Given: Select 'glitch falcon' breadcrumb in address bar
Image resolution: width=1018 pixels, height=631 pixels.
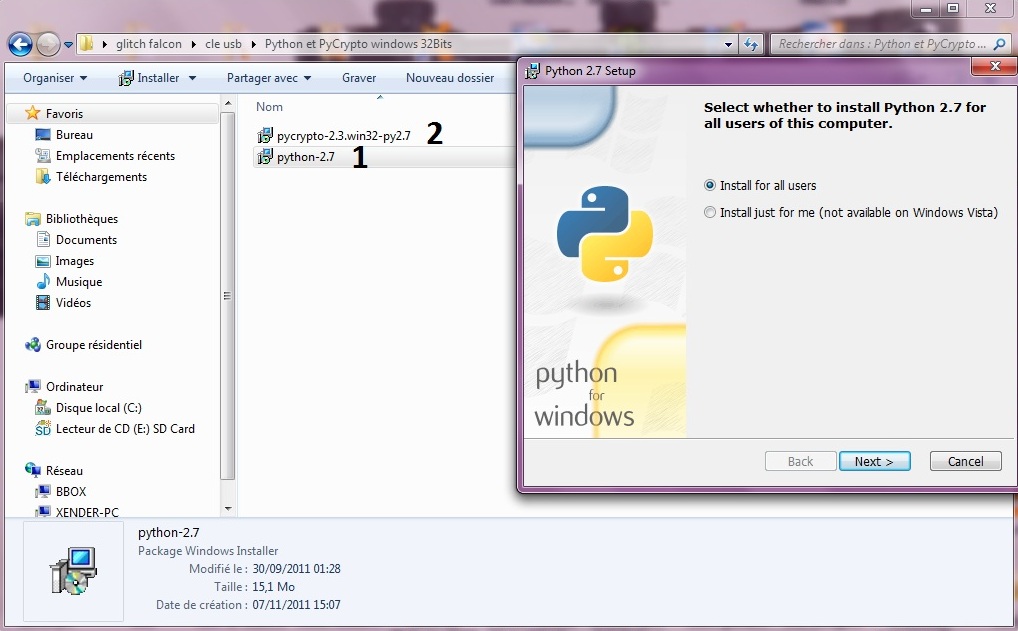Looking at the screenshot, I should (149, 44).
